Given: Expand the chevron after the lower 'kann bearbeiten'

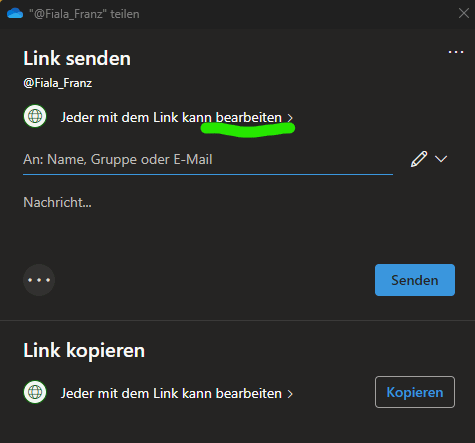Looking at the screenshot, I should (290, 394).
